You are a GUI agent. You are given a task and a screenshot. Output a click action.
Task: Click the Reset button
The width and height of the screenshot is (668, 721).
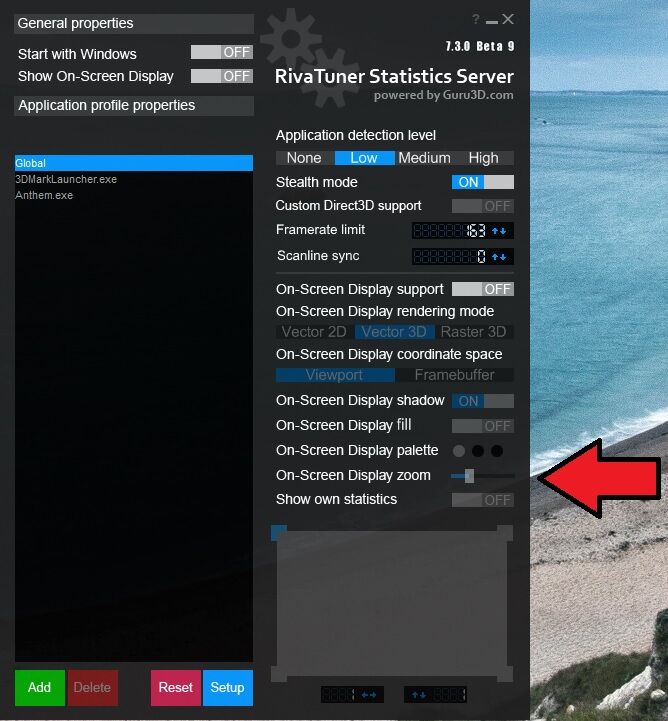click(176, 687)
